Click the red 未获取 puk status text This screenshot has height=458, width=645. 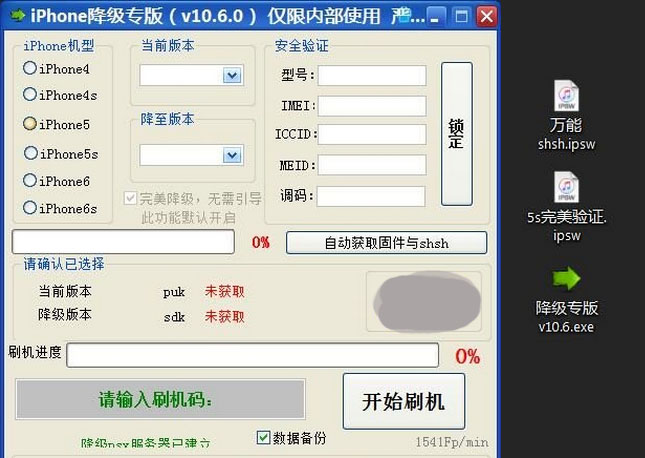pyautogui.click(x=225, y=292)
